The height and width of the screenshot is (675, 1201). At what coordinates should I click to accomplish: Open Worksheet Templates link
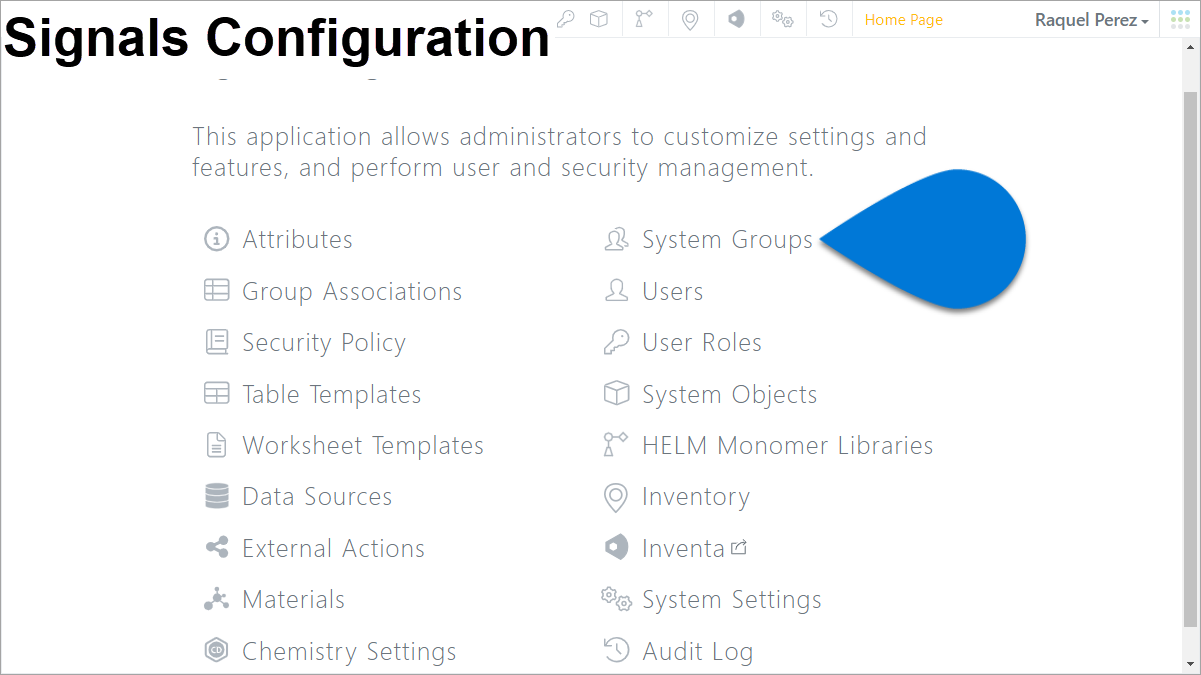coord(363,446)
